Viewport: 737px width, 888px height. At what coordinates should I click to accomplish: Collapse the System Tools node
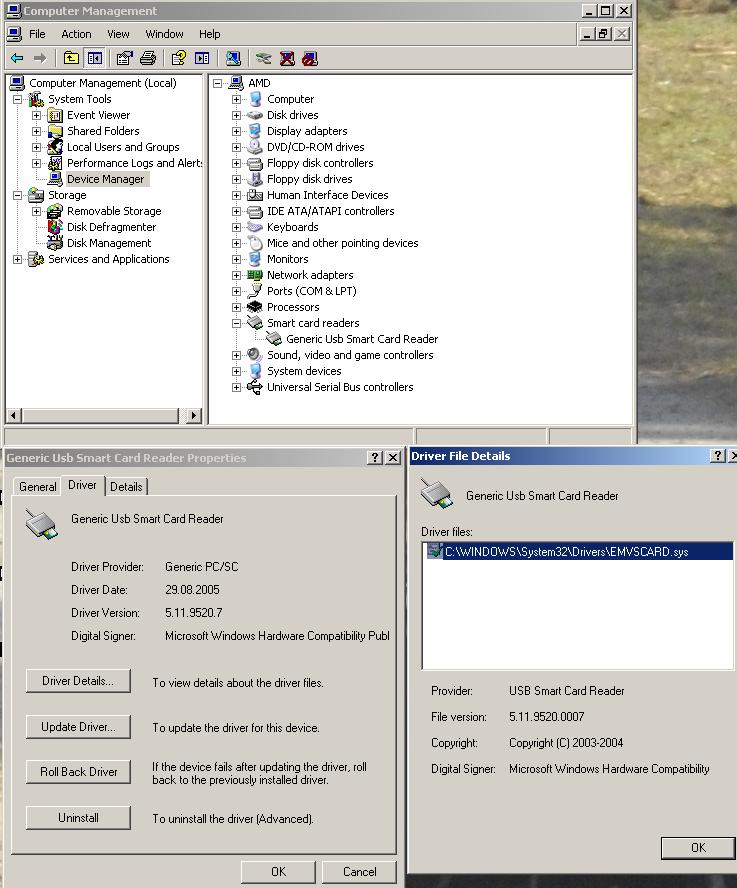18,99
